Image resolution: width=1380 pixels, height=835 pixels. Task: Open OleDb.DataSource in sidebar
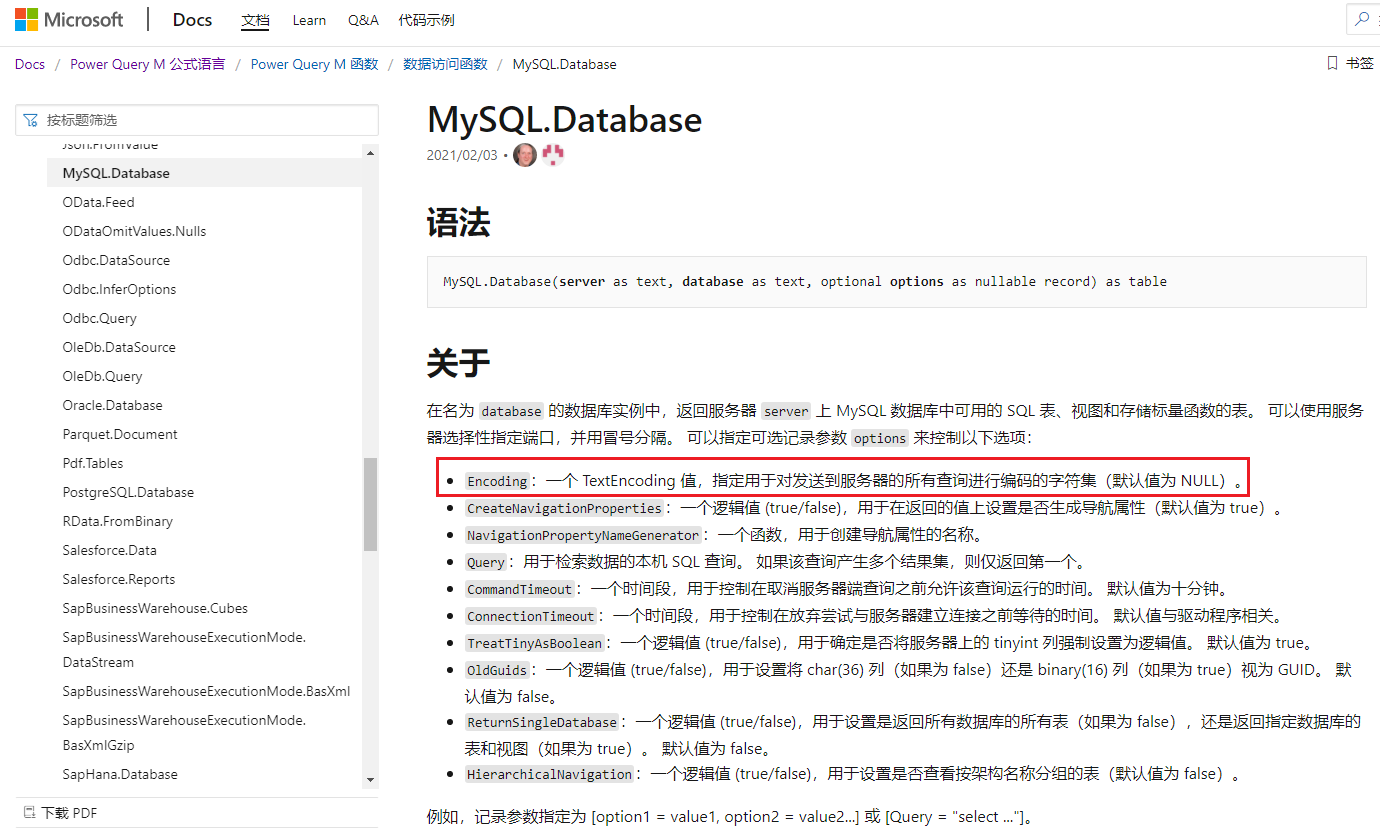(119, 347)
